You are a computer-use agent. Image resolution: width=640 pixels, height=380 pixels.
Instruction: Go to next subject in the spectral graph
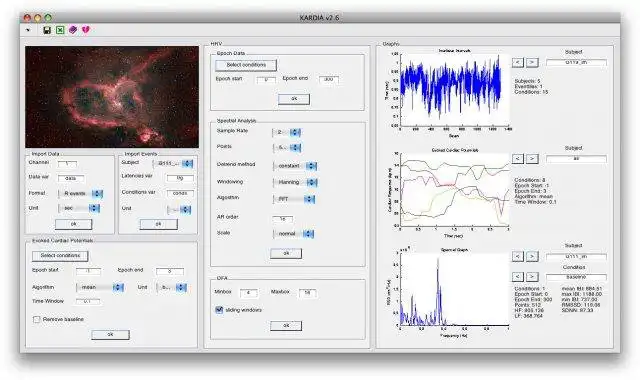pyautogui.click(x=531, y=256)
